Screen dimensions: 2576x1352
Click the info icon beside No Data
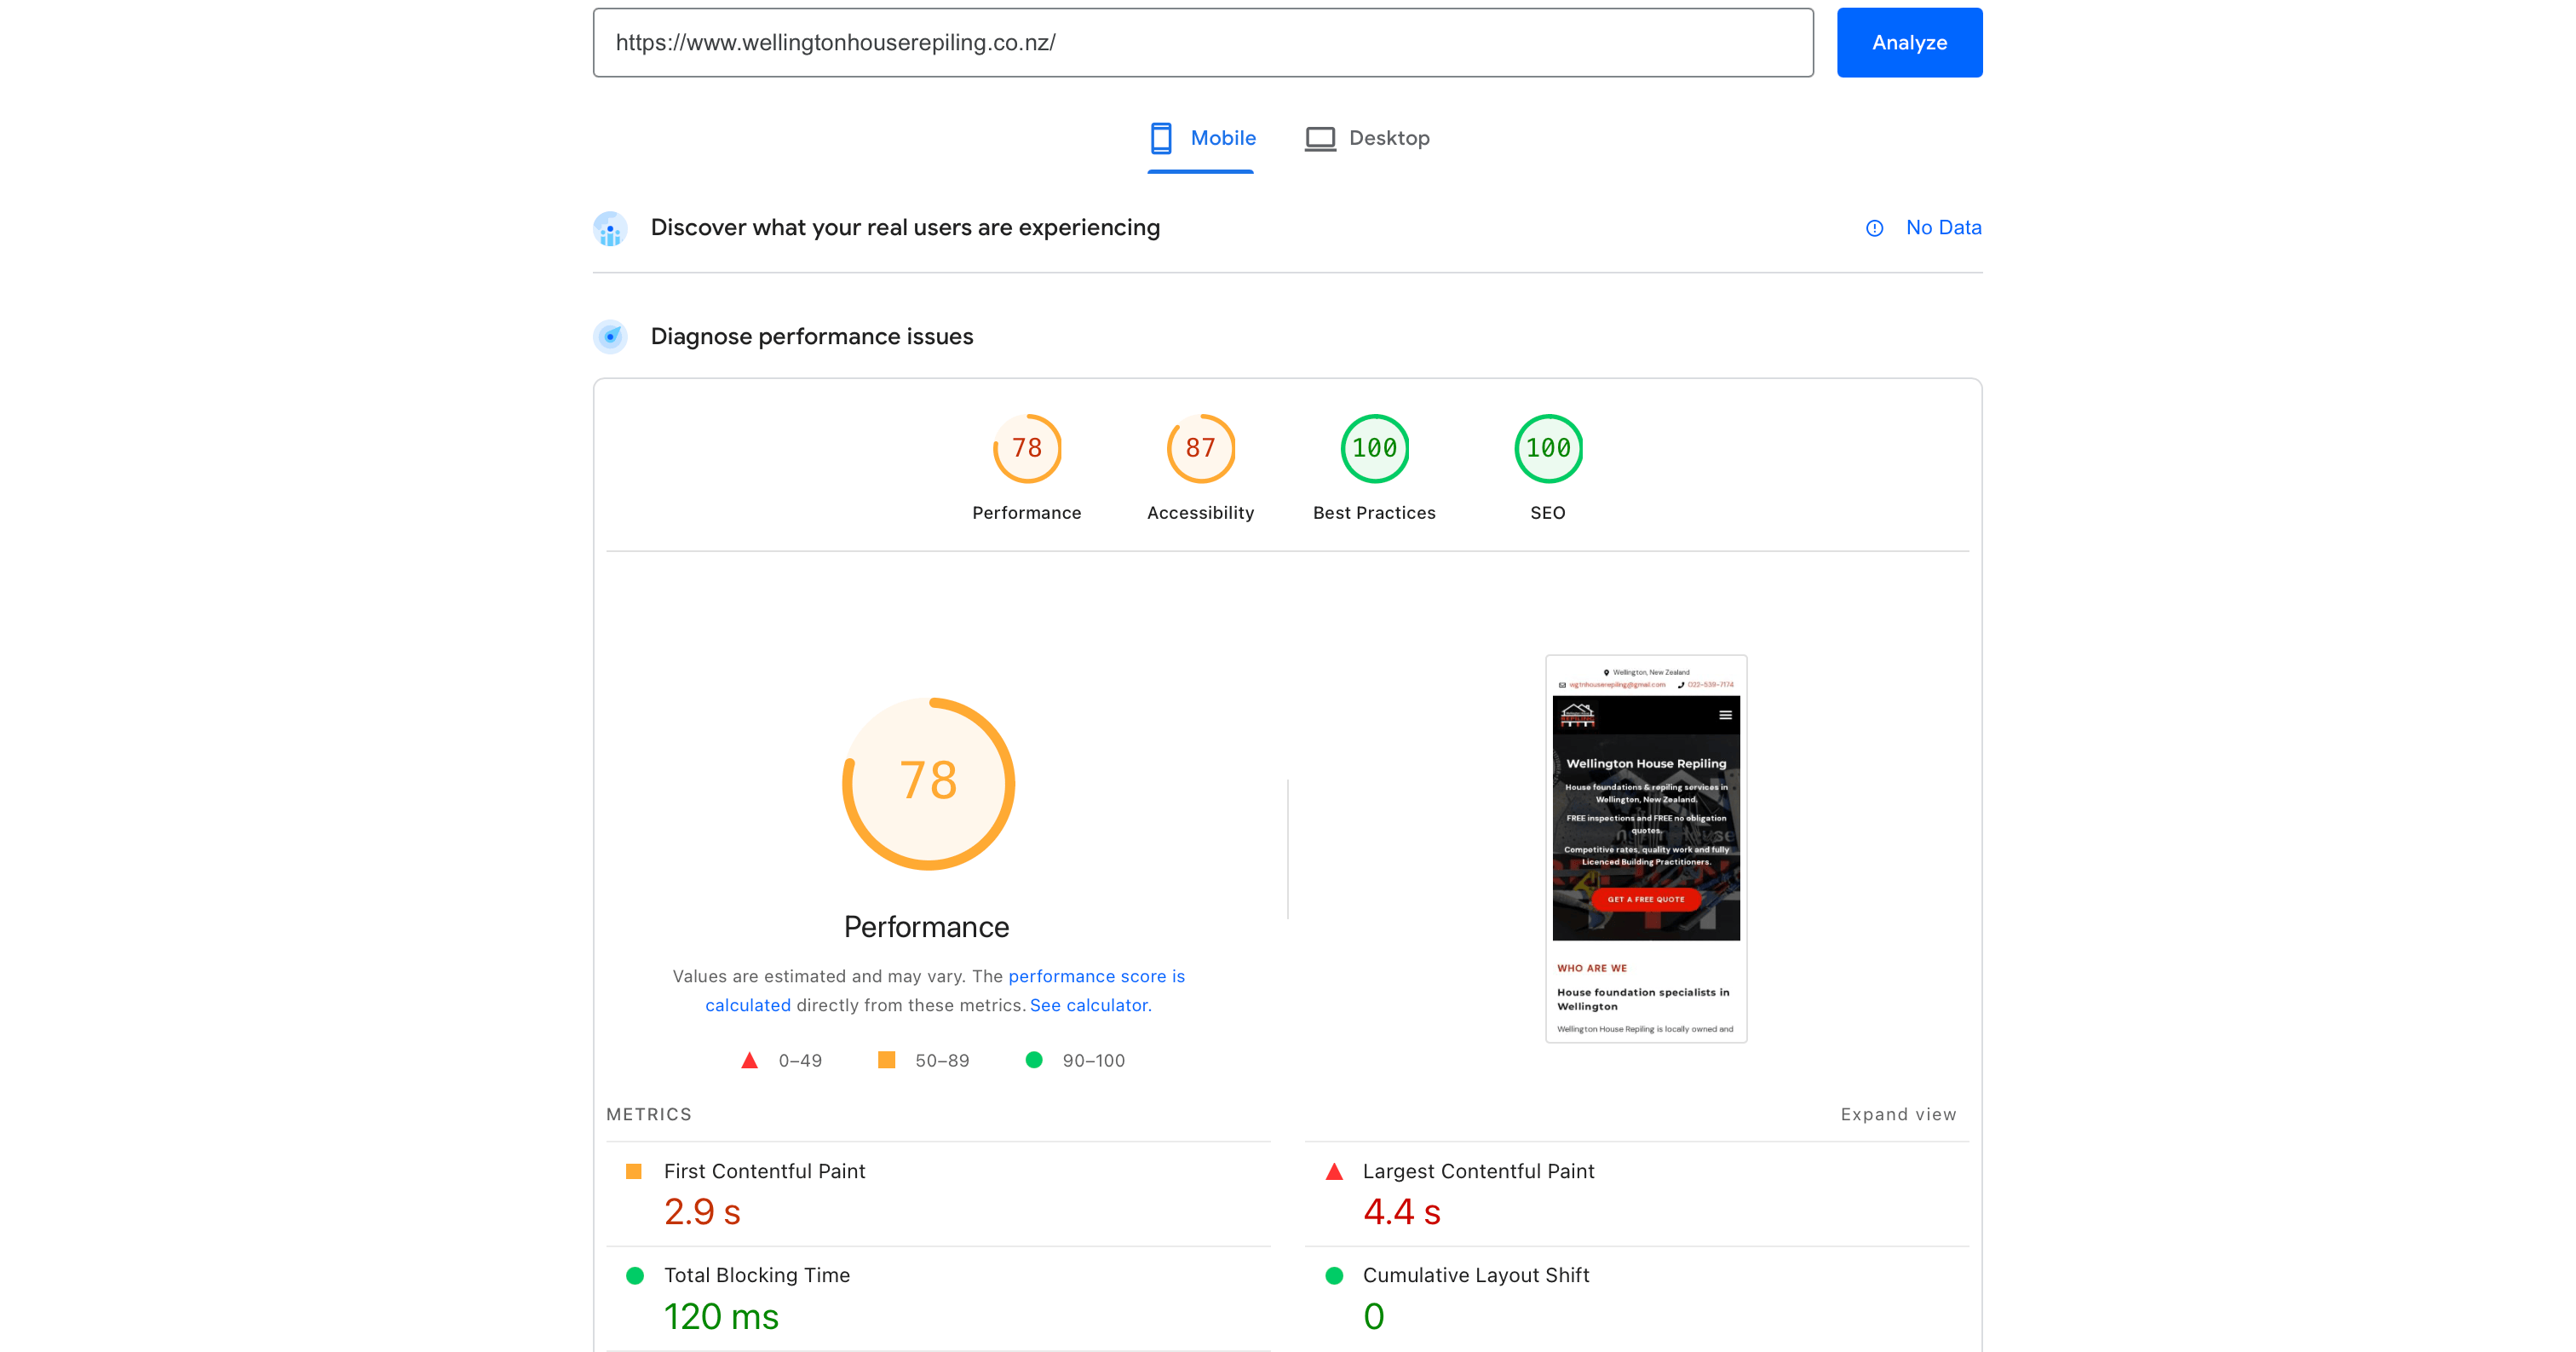1875,228
